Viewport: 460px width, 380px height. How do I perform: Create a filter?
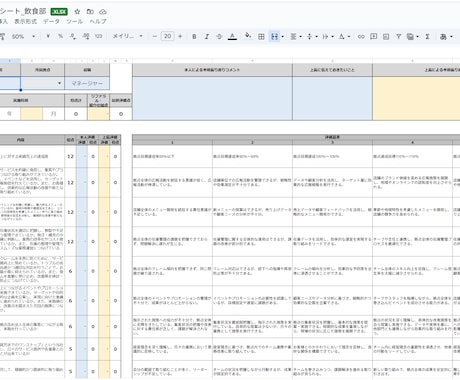pyautogui.click(x=398, y=36)
